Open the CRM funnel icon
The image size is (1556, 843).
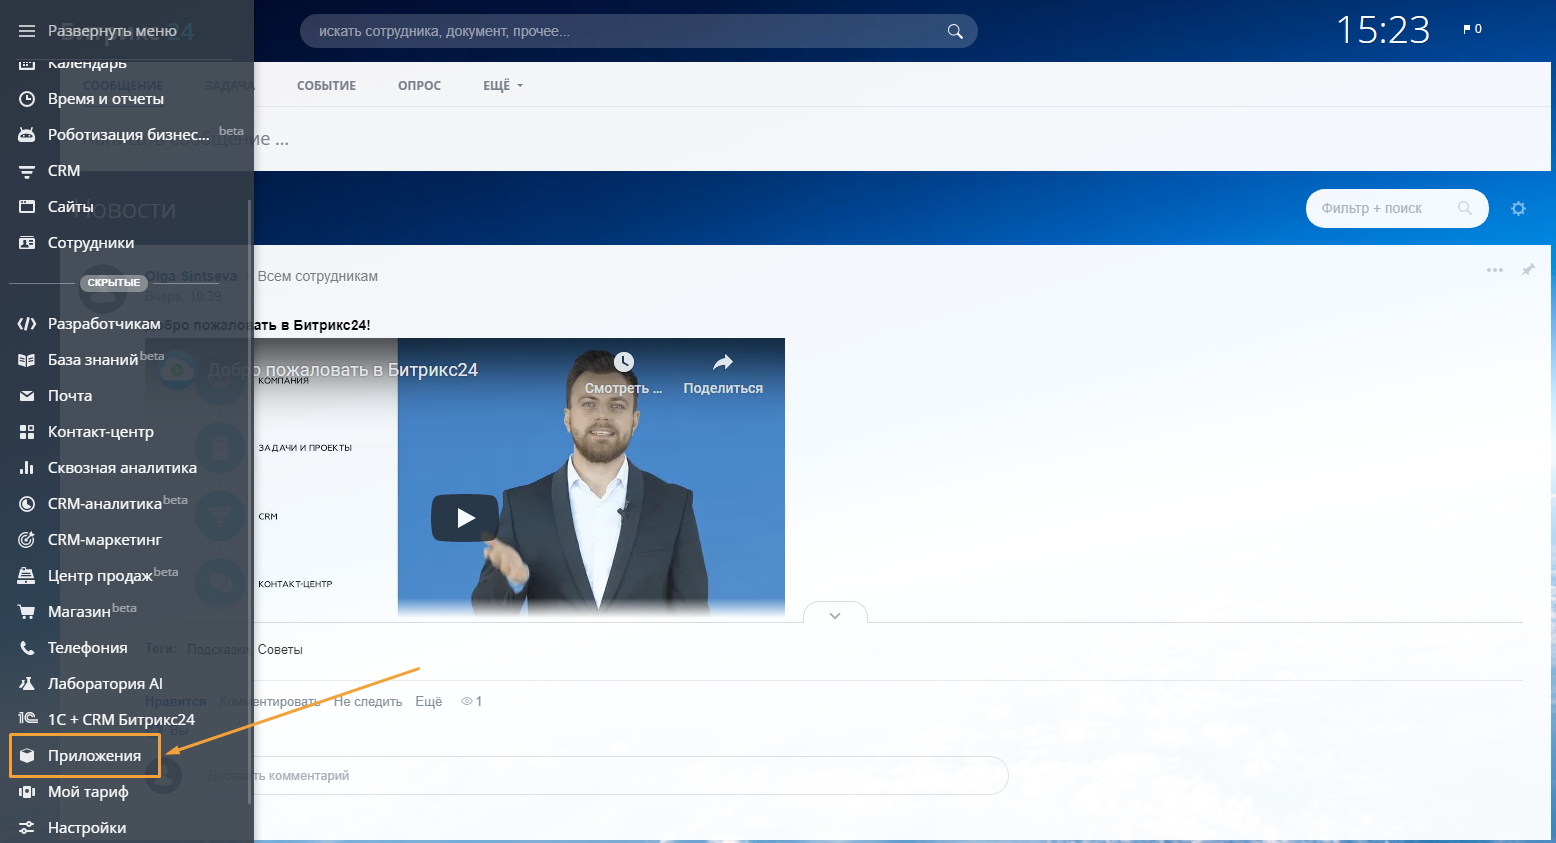(x=27, y=171)
